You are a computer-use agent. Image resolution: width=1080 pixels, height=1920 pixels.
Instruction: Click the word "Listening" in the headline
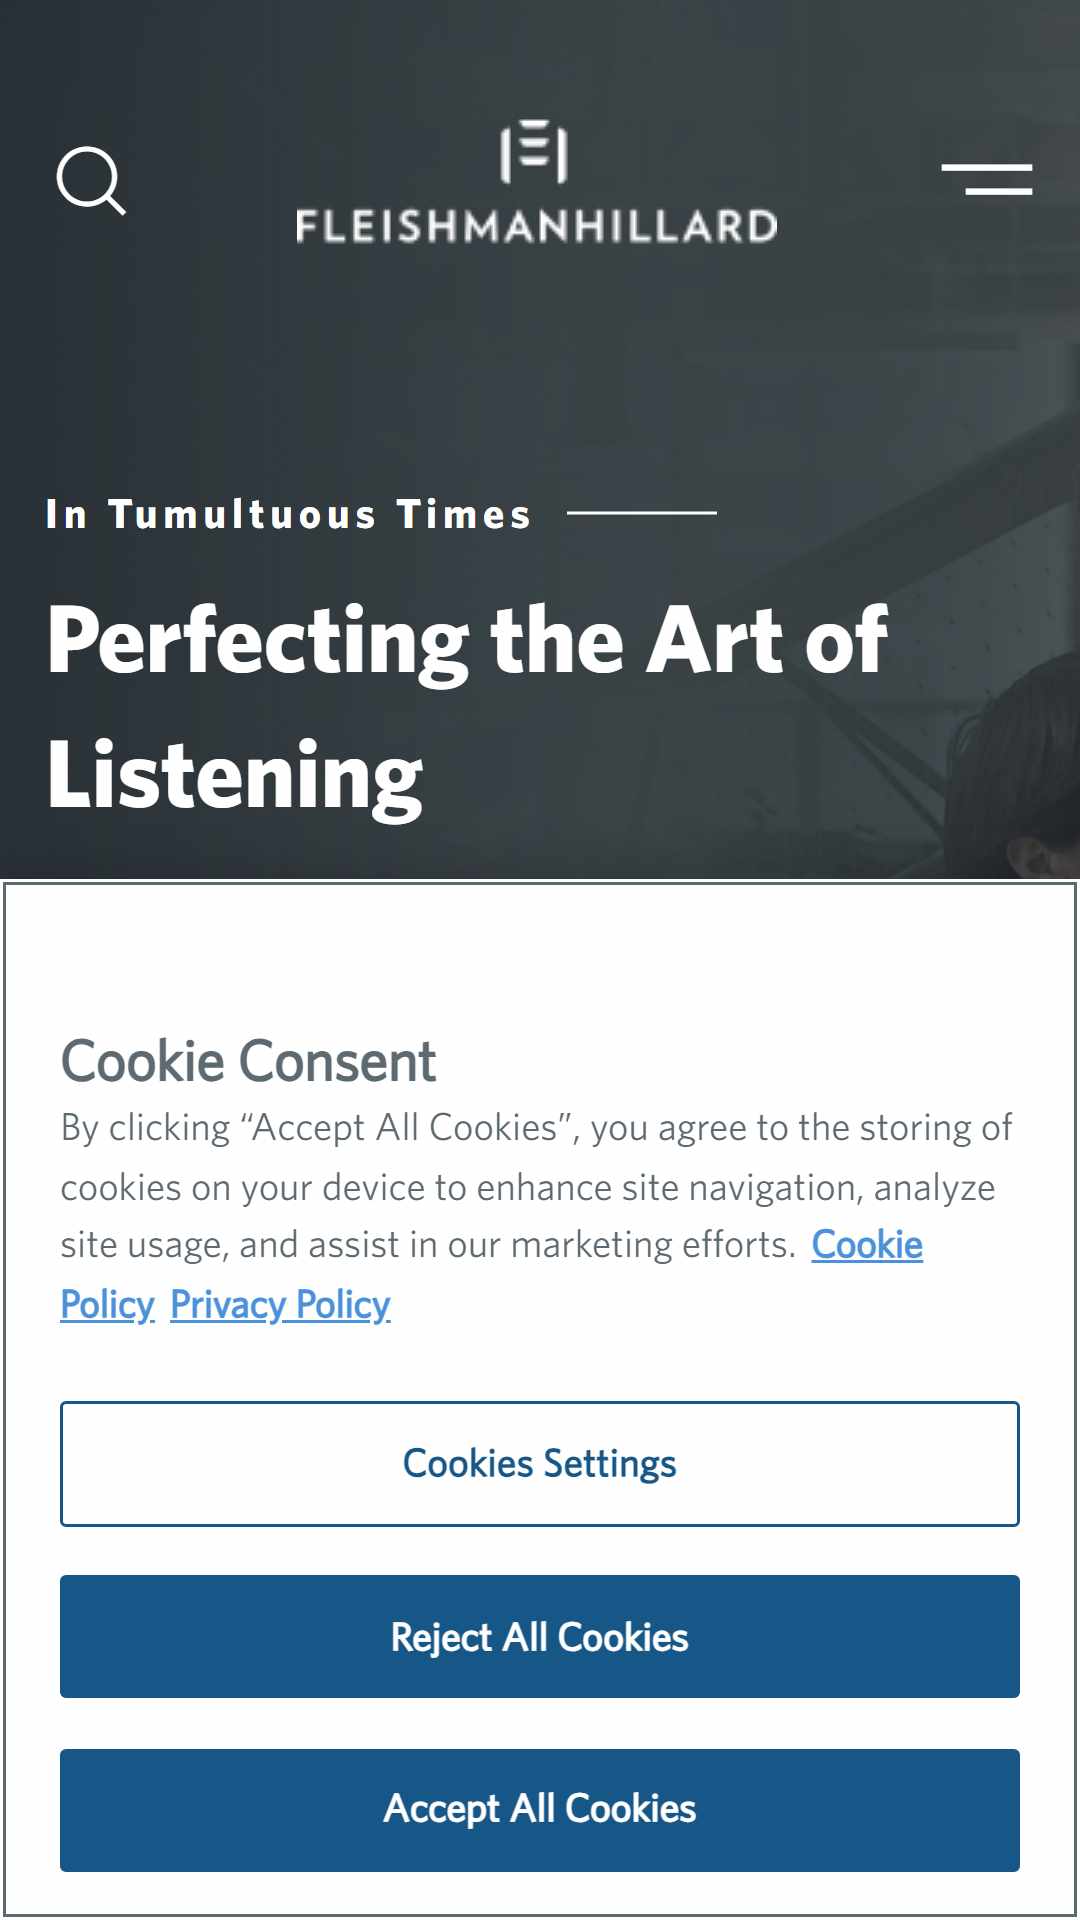click(235, 776)
